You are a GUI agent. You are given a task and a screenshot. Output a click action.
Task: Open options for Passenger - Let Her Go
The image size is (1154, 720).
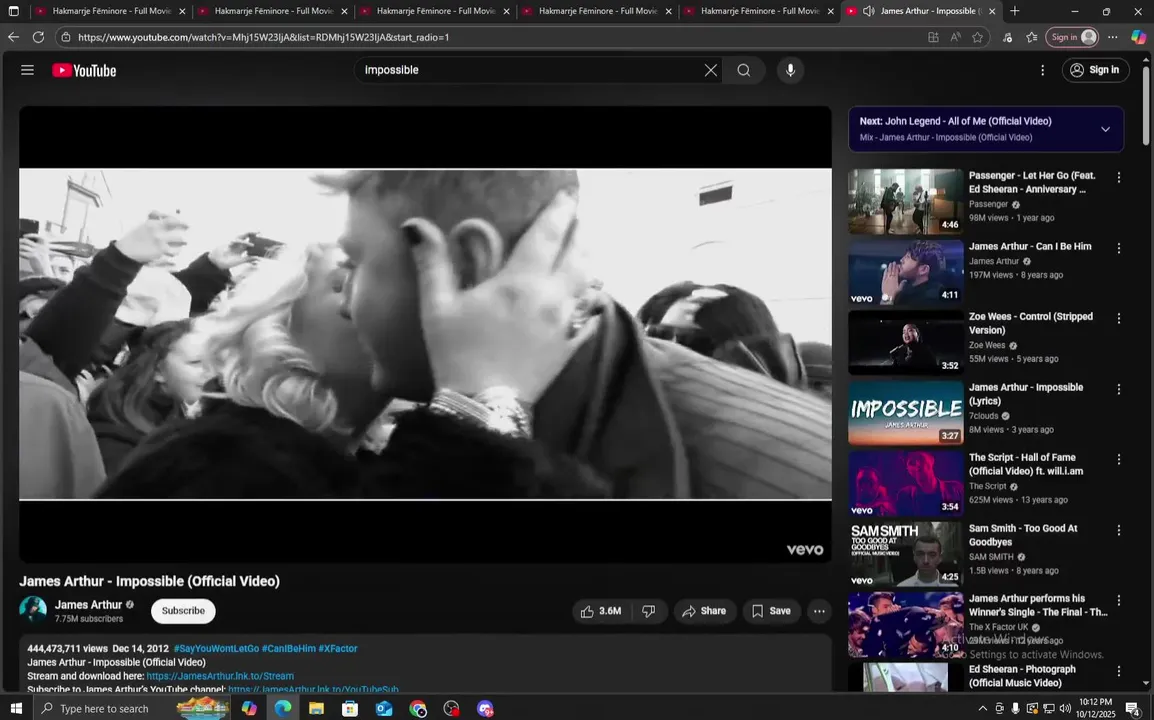(x=1119, y=177)
